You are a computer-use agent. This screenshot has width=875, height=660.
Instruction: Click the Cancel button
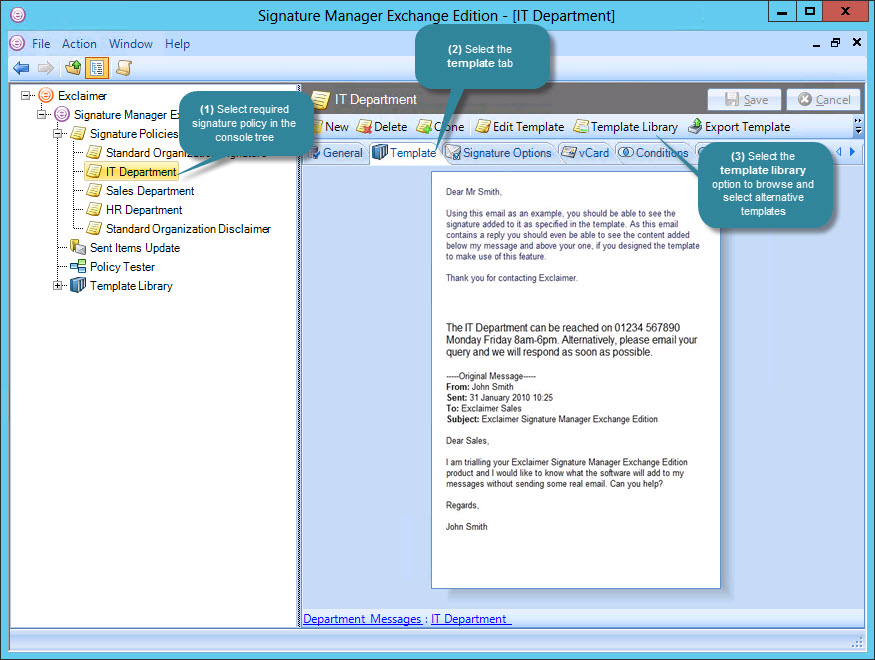click(x=823, y=99)
